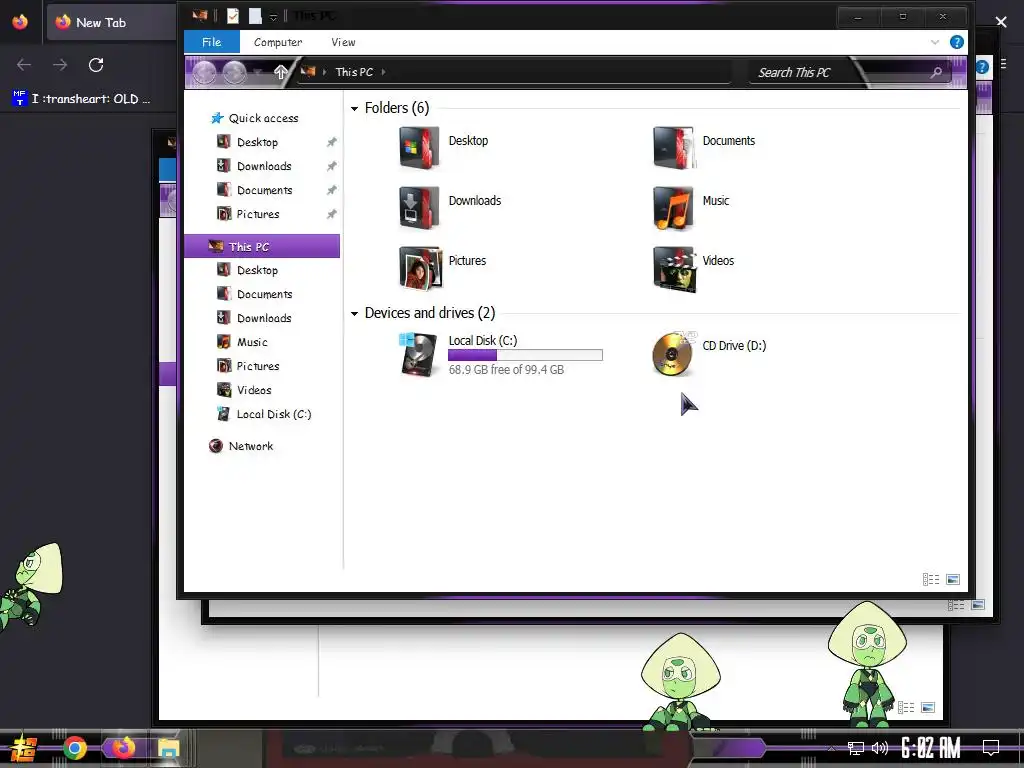1024x768 pixels.
Task: Click the taskbar clock showing 6:02 AM
Action: [931, 748]
